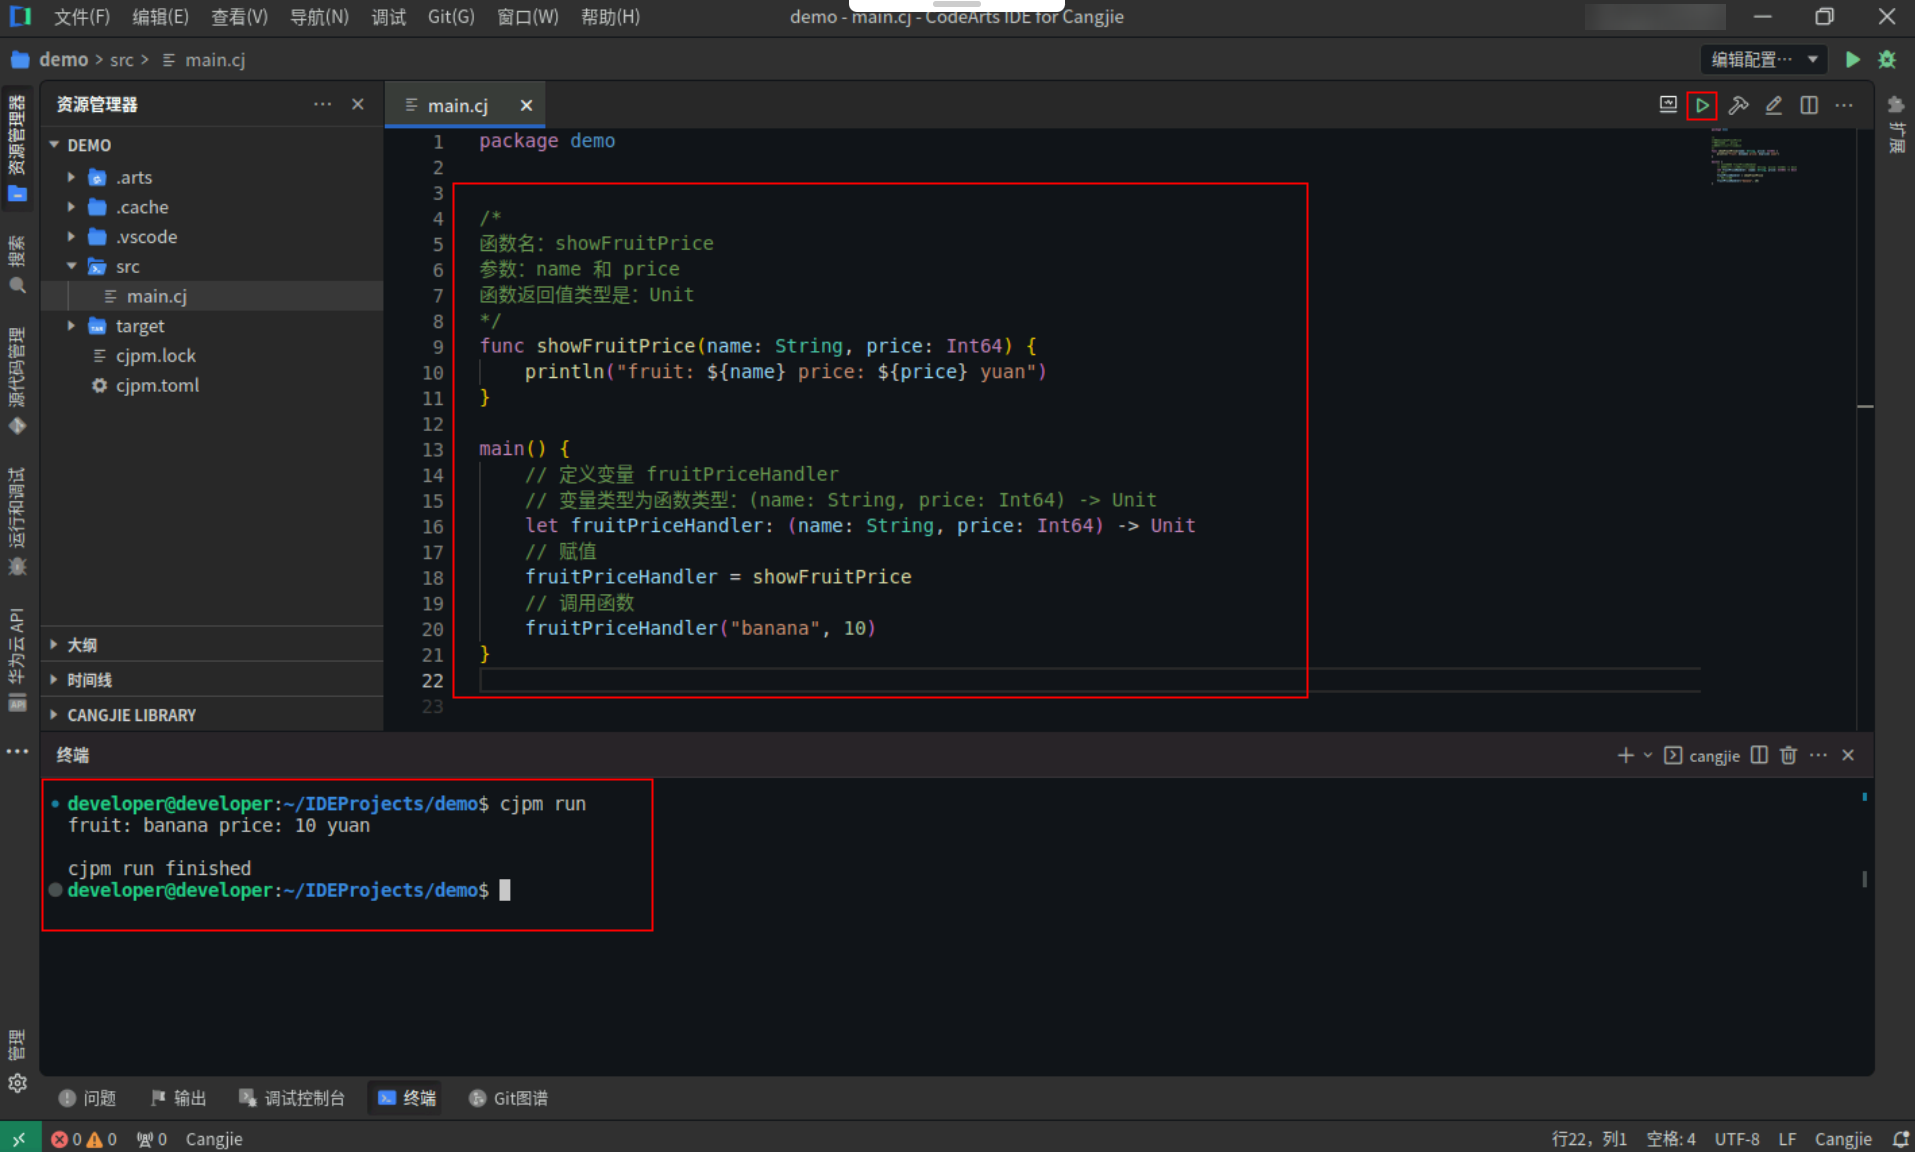Screen dimensions: 1915x1152
Task: Open the notifications bell in status bar
Action: click(1900, 1139)
